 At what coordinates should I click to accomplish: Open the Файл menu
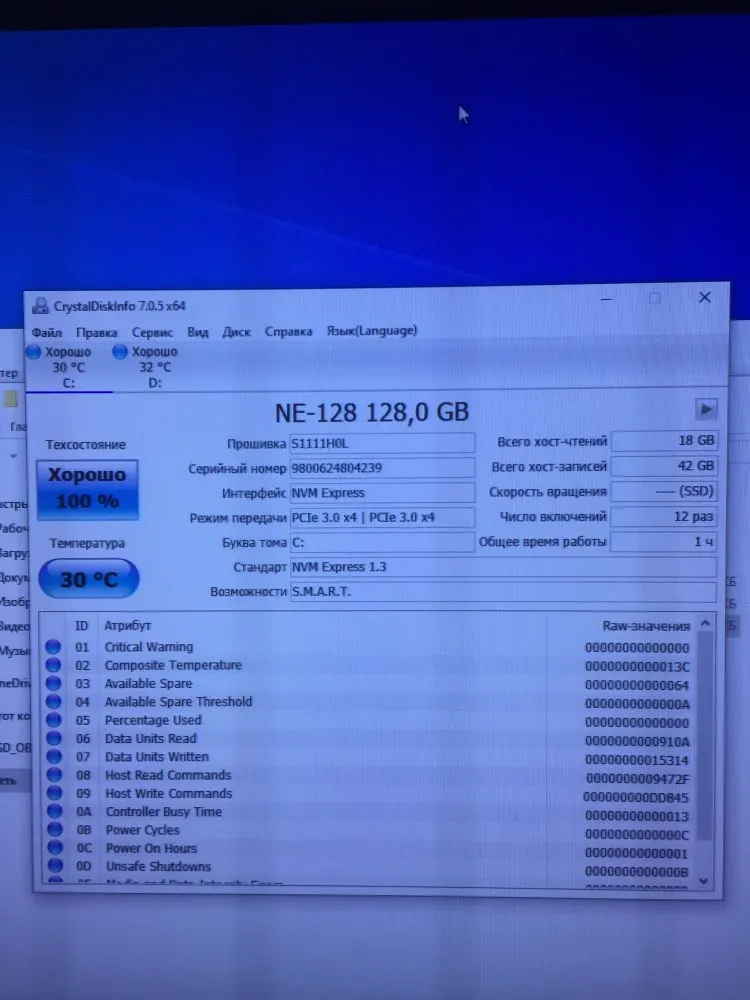pyautogui.click(x=47, y=332)
